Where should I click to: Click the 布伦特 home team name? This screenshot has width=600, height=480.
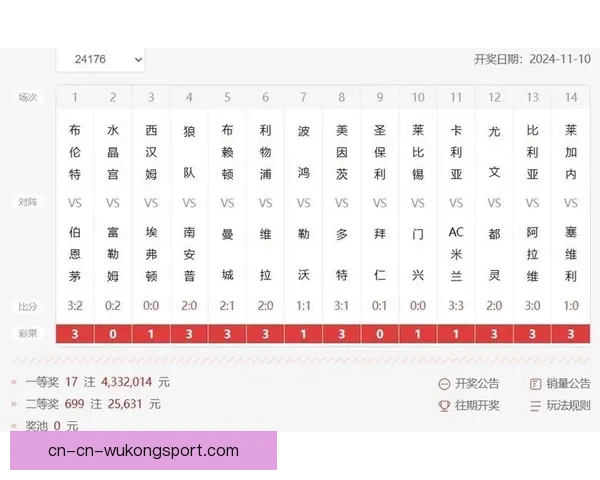tap(75, 152)
